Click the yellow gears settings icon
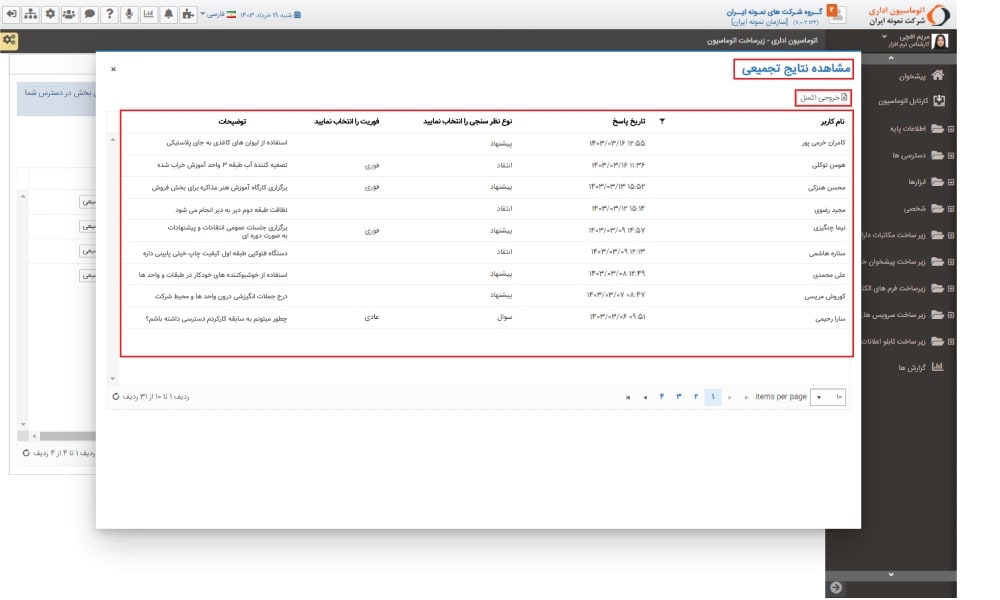 (x=10, y=40)
